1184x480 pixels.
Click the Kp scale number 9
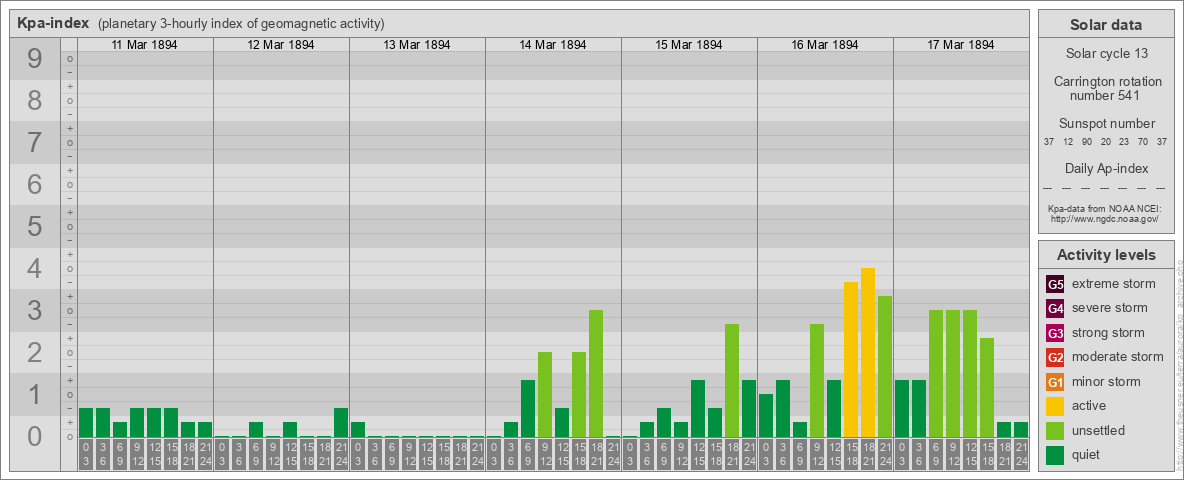(x=35, y=59)
